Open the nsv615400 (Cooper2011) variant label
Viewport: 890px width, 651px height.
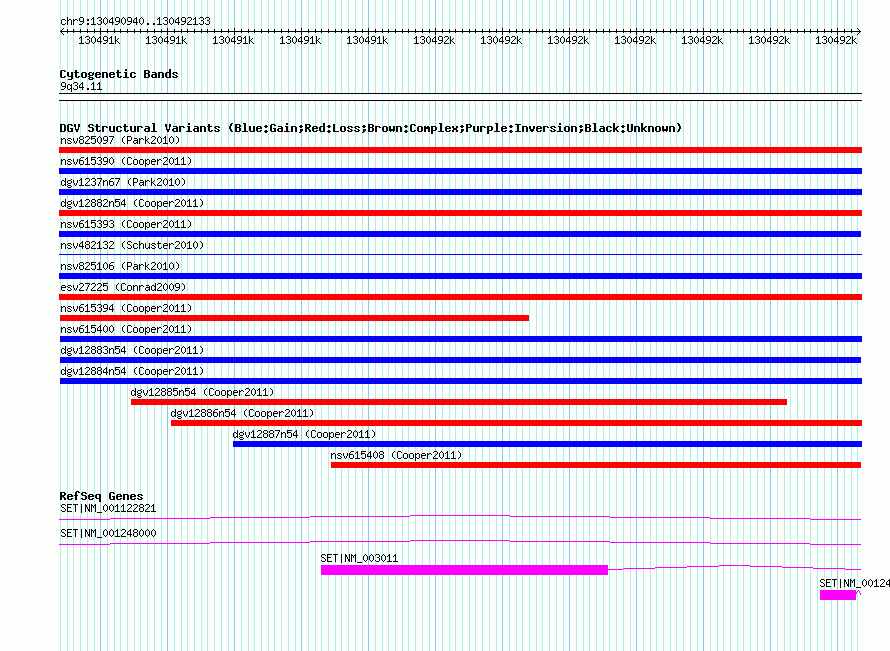tap(126, 329)
